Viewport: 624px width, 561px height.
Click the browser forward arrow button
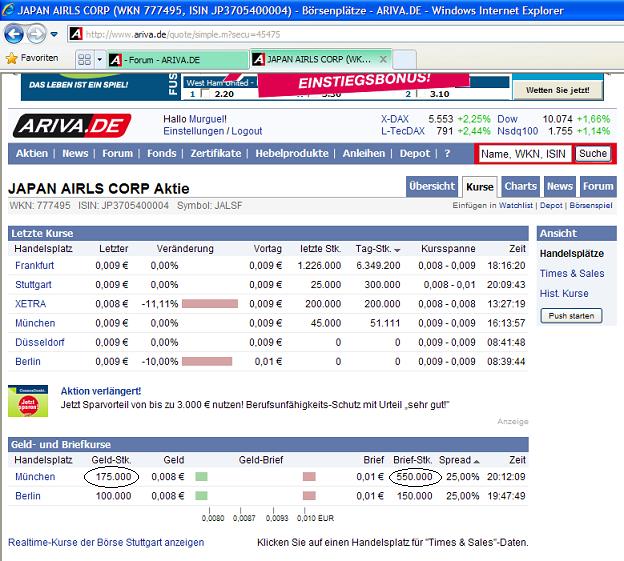(37, 34)
